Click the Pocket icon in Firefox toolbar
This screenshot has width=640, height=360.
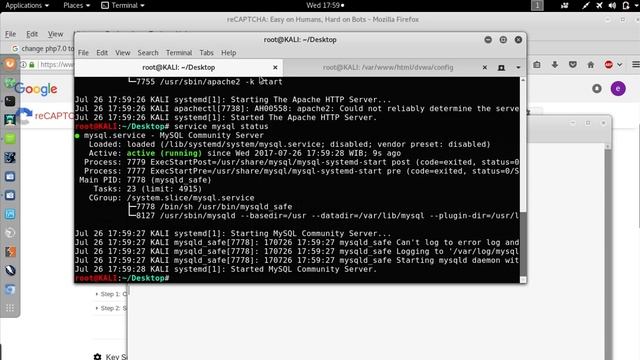point(573,64)
